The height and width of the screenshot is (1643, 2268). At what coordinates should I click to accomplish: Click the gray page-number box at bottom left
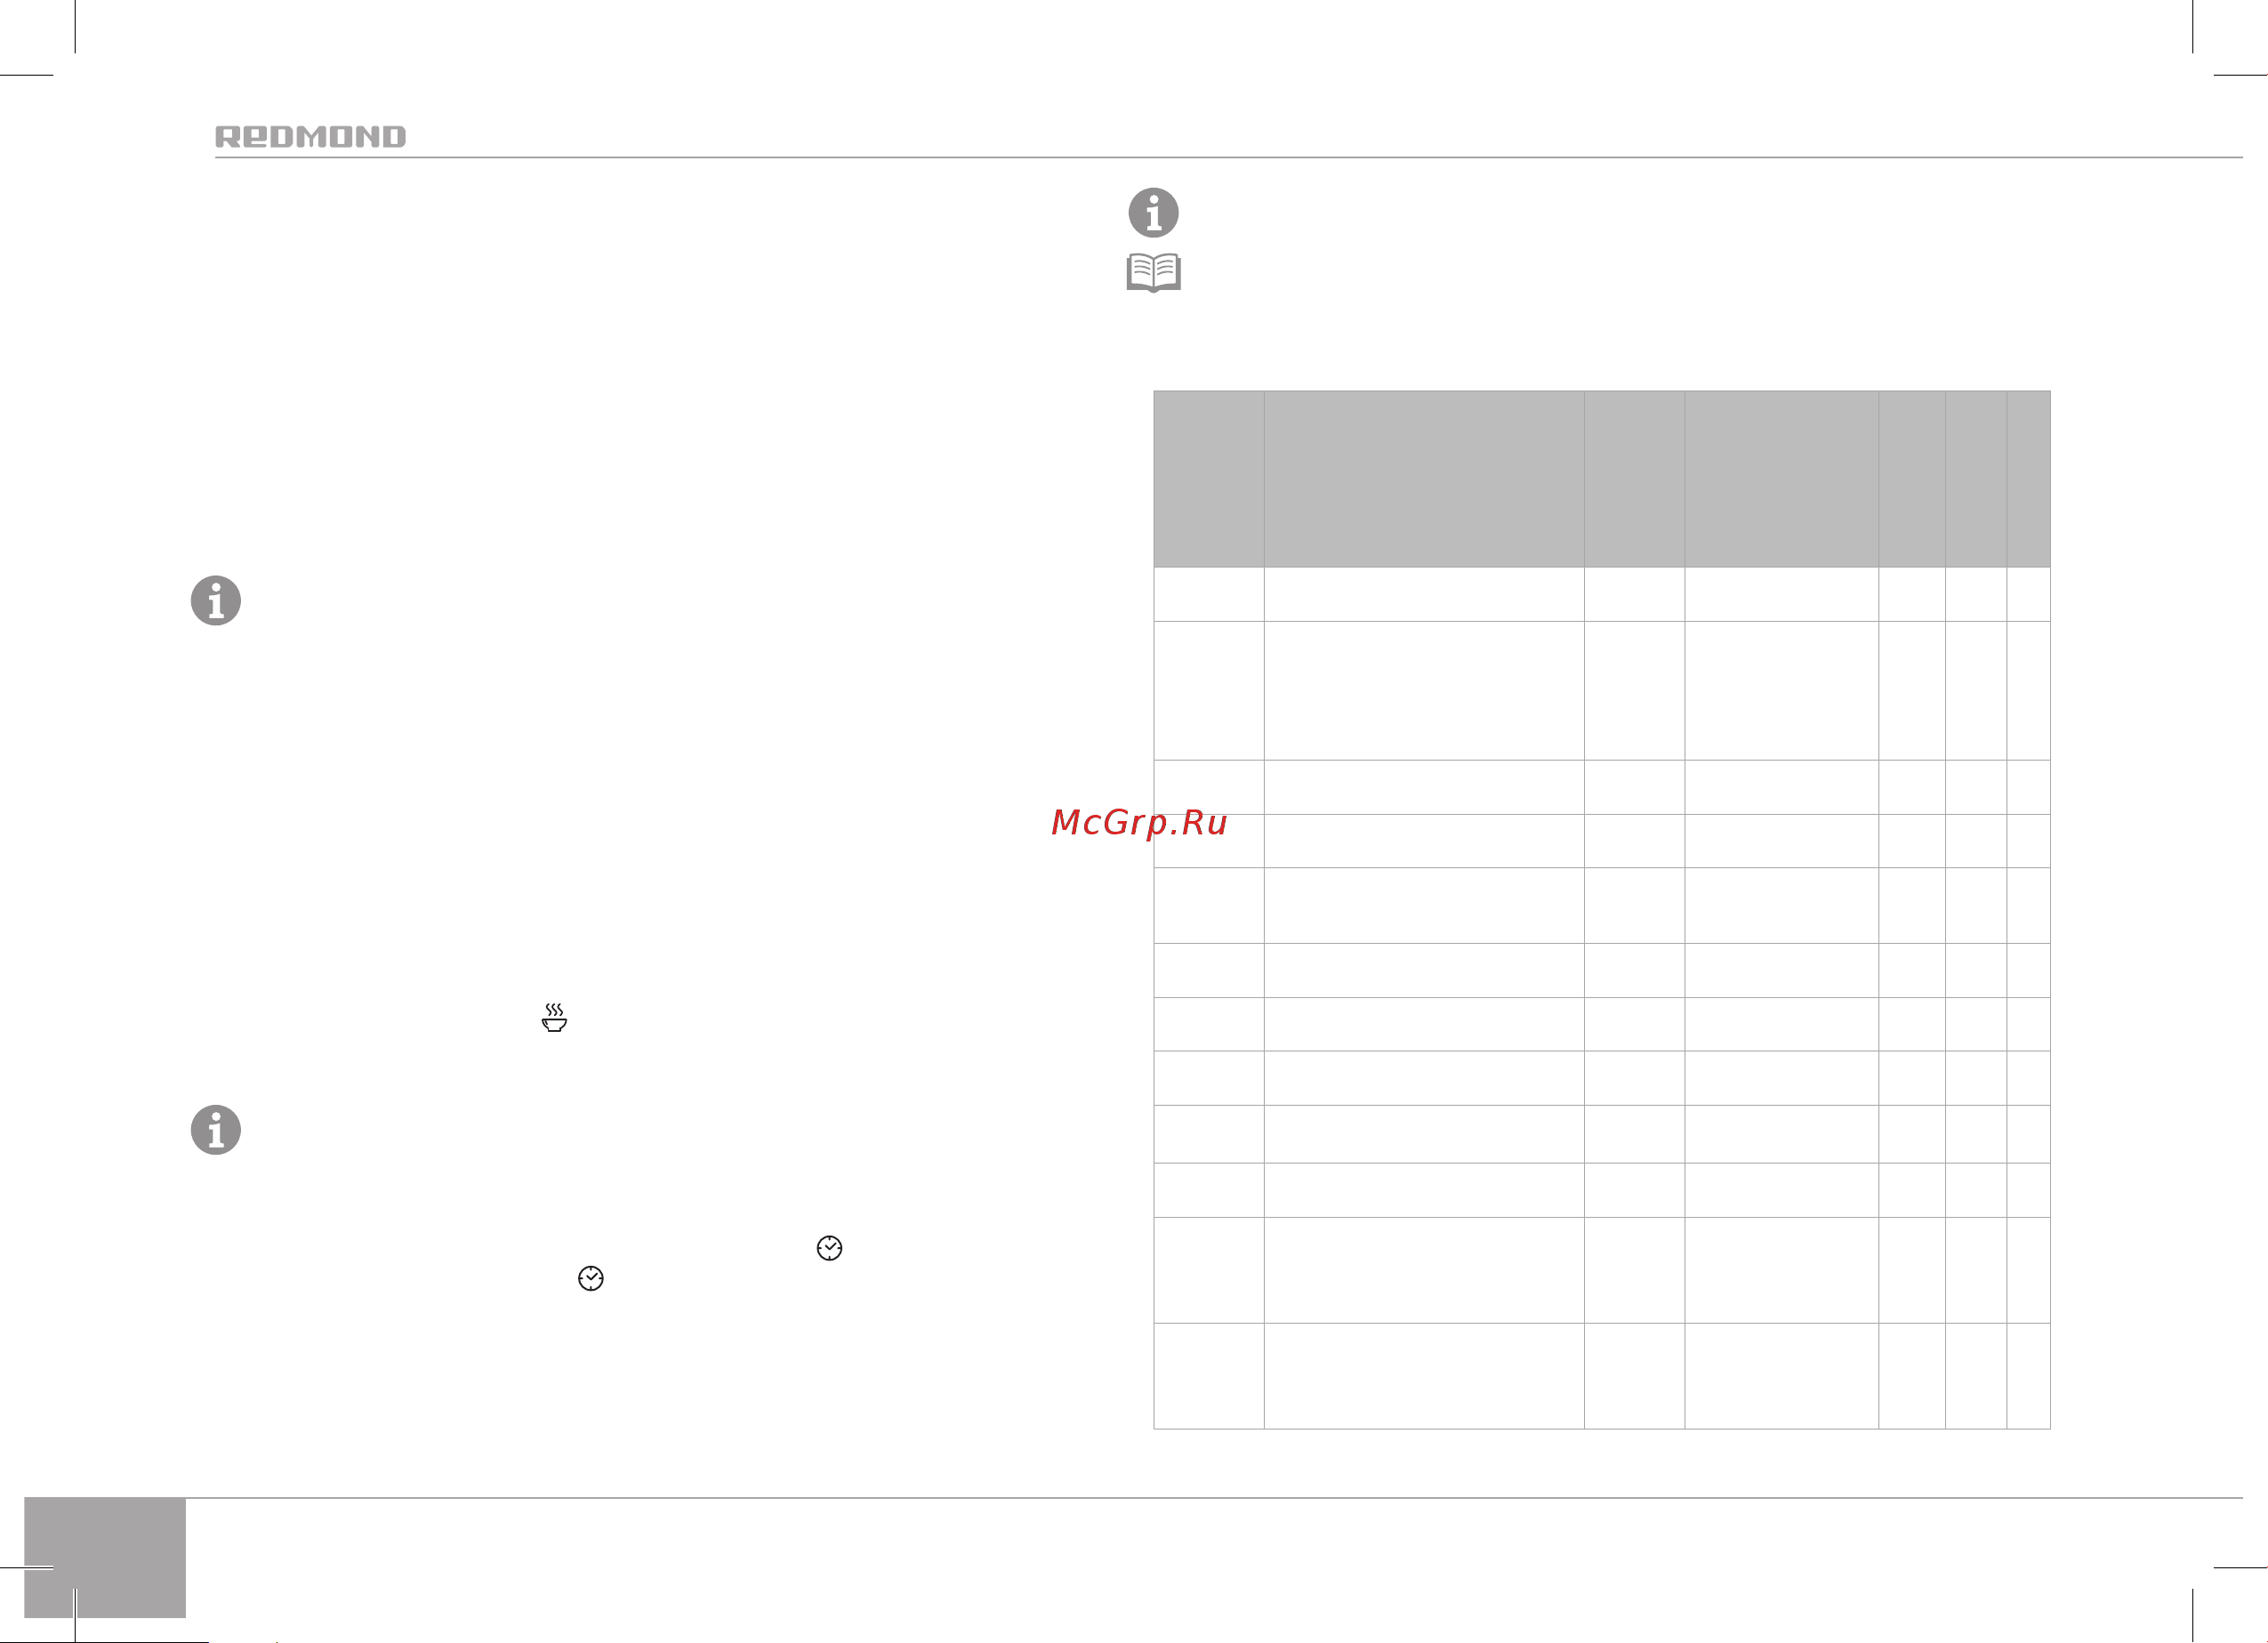105,1557
